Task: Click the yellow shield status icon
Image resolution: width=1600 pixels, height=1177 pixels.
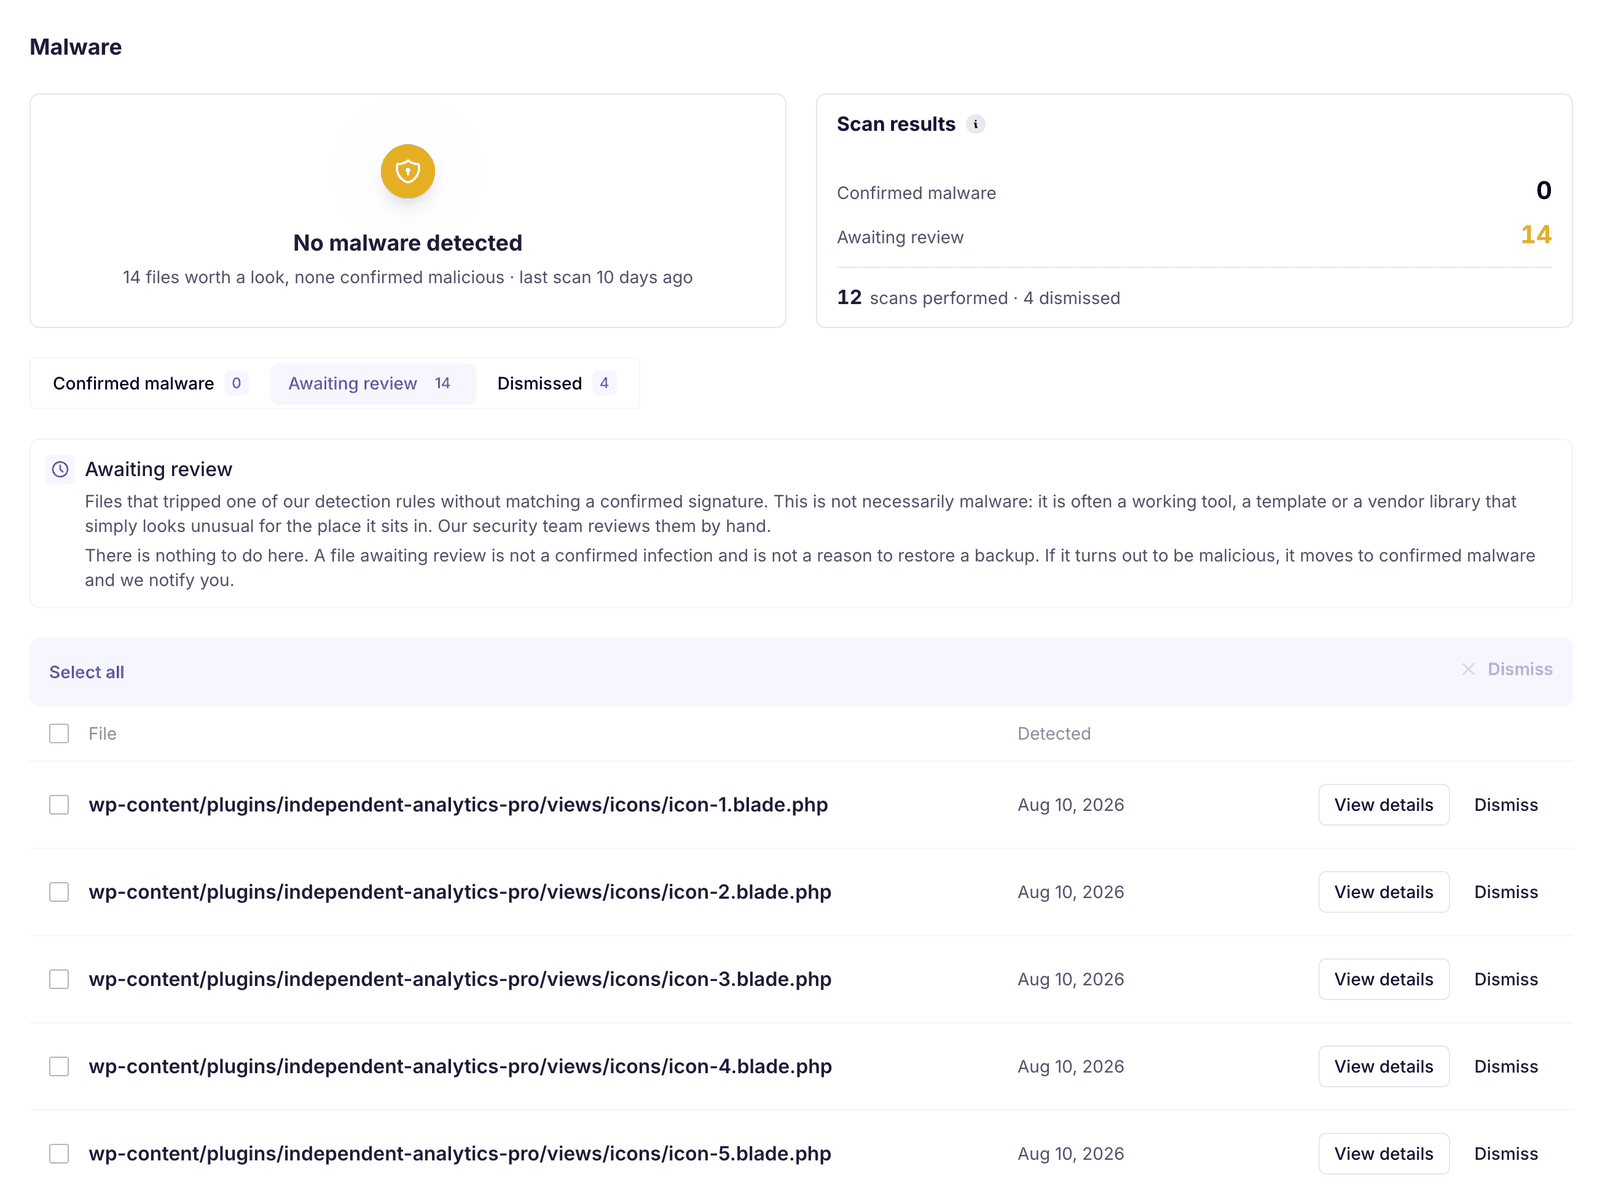Action: [407, 171]
